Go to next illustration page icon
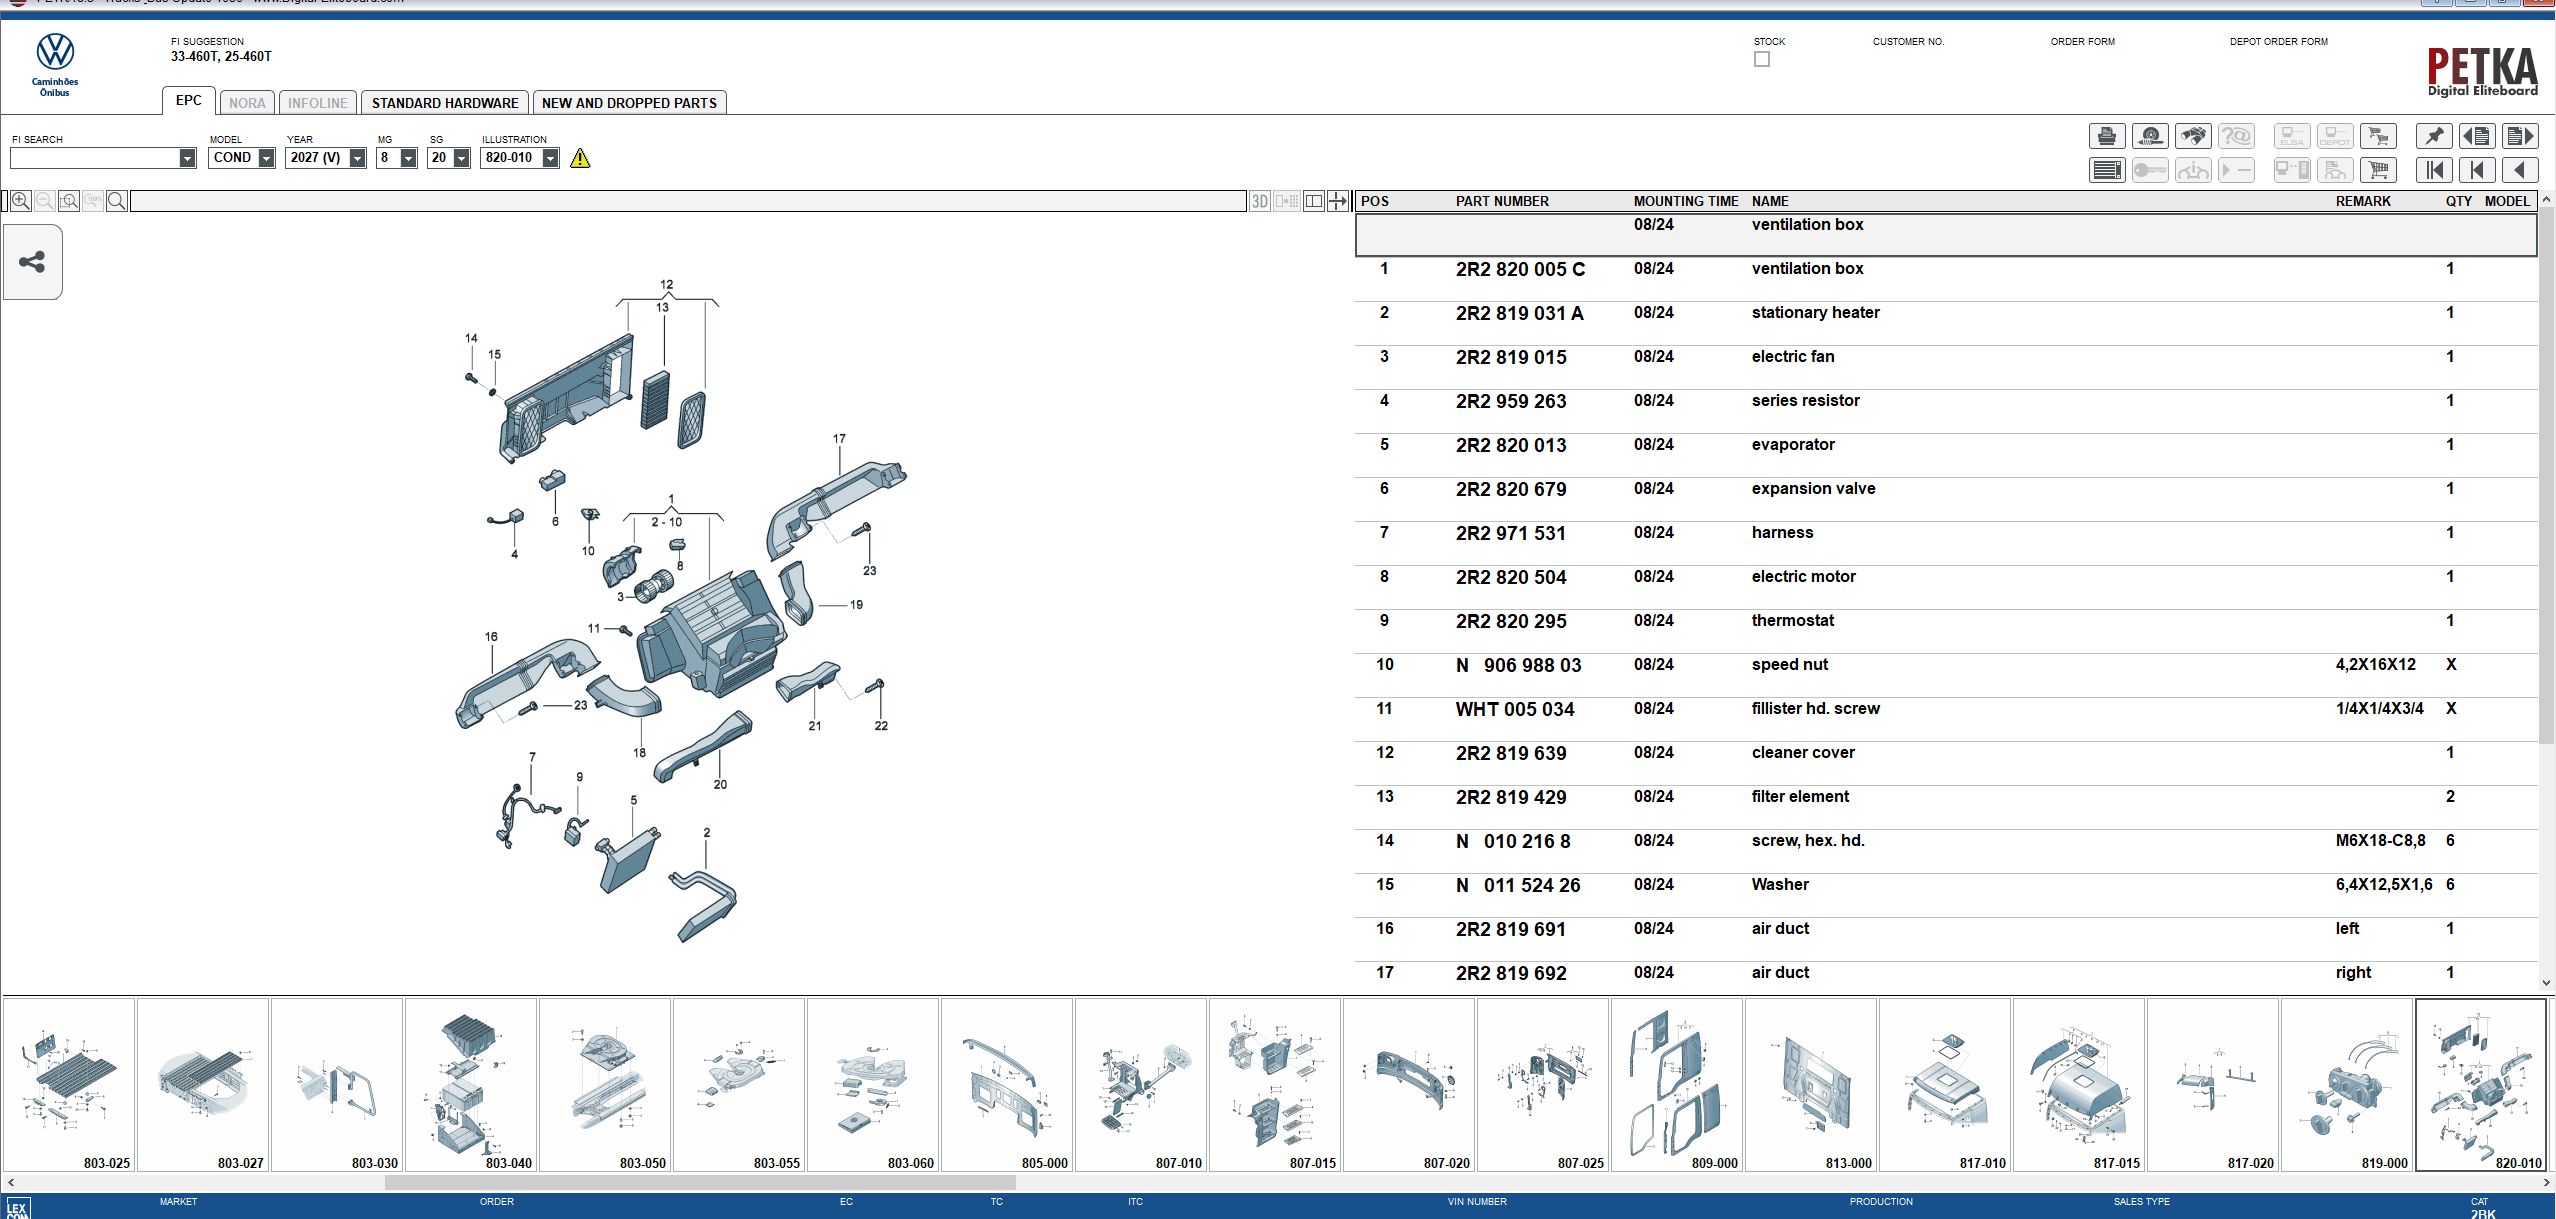This screenshot has height=1219, width=2556. tap(2520, 136)
